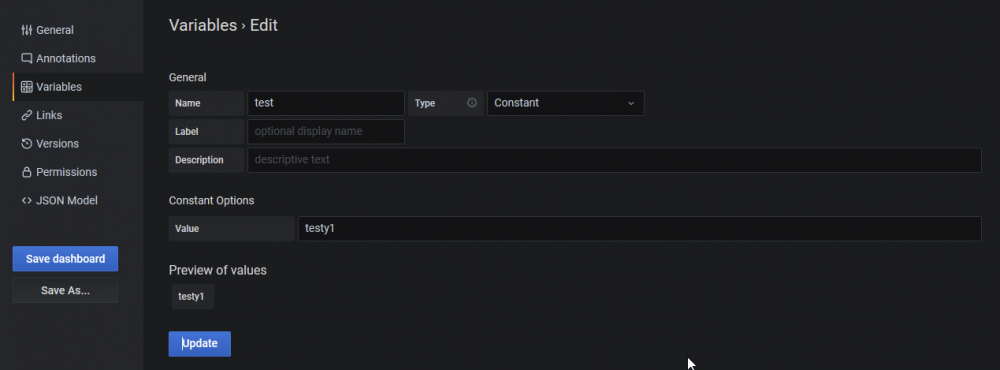Click the Versions history icon
Image resolution: width=1000 pixels, height=370 pixels.
(26, 144)
